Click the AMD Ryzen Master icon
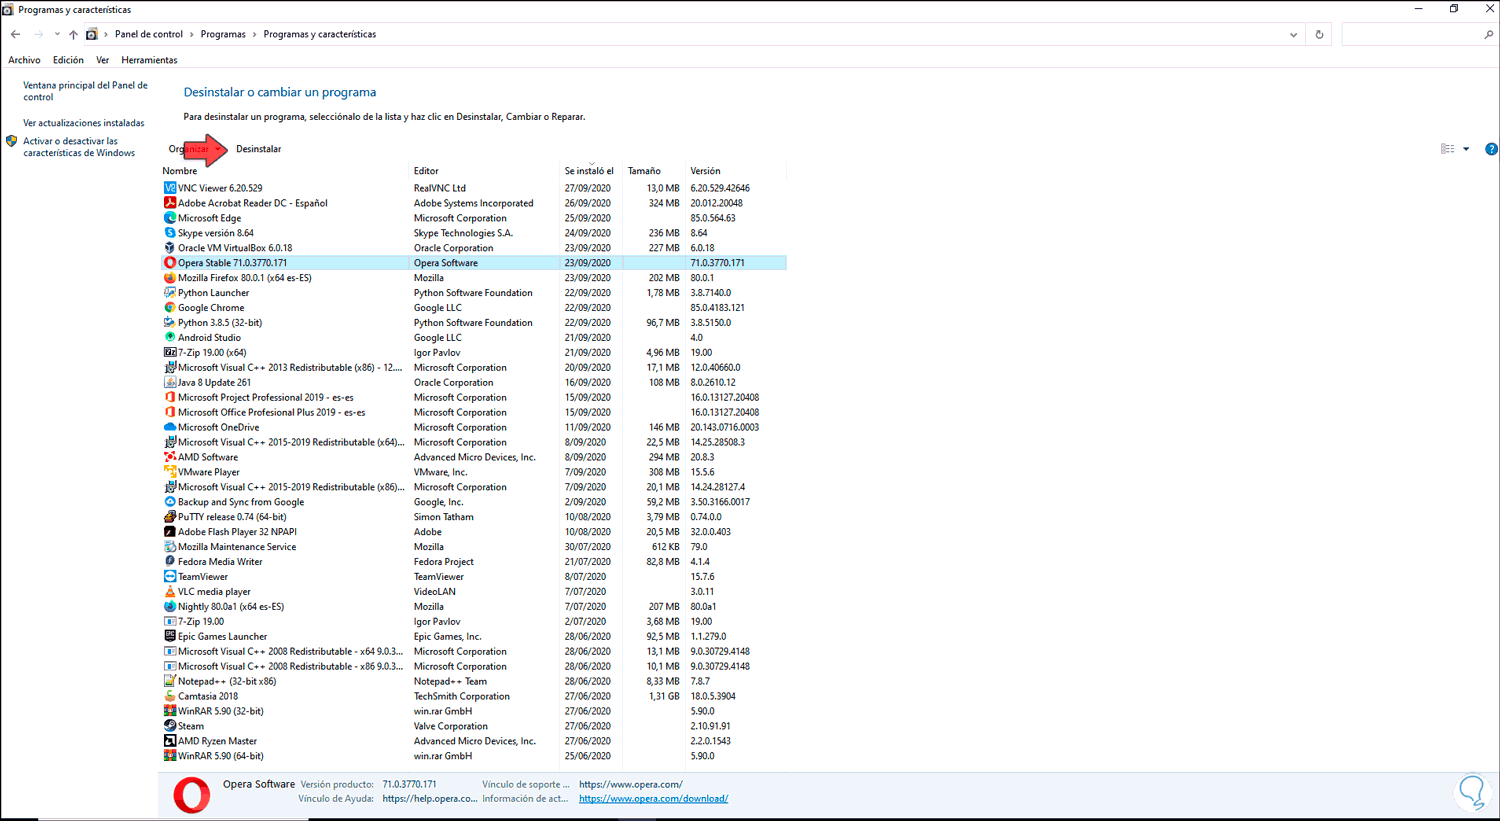 pos(170,741)
